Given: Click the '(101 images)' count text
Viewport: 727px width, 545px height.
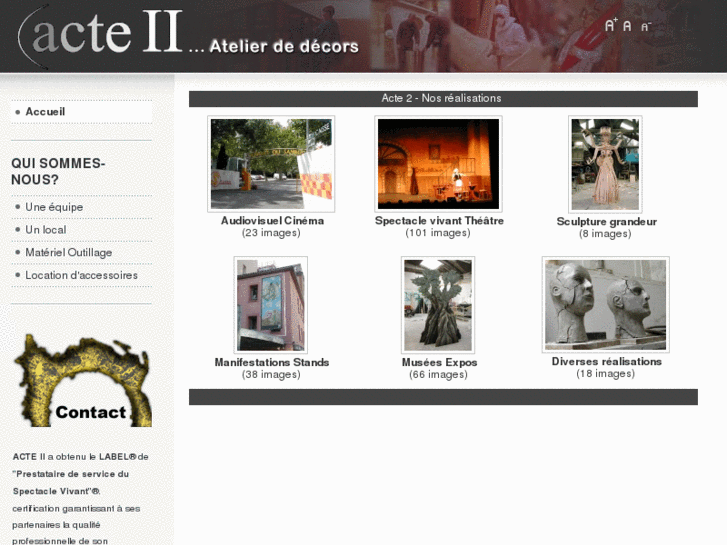Looking at the screenshot, I should pos(438,233).
